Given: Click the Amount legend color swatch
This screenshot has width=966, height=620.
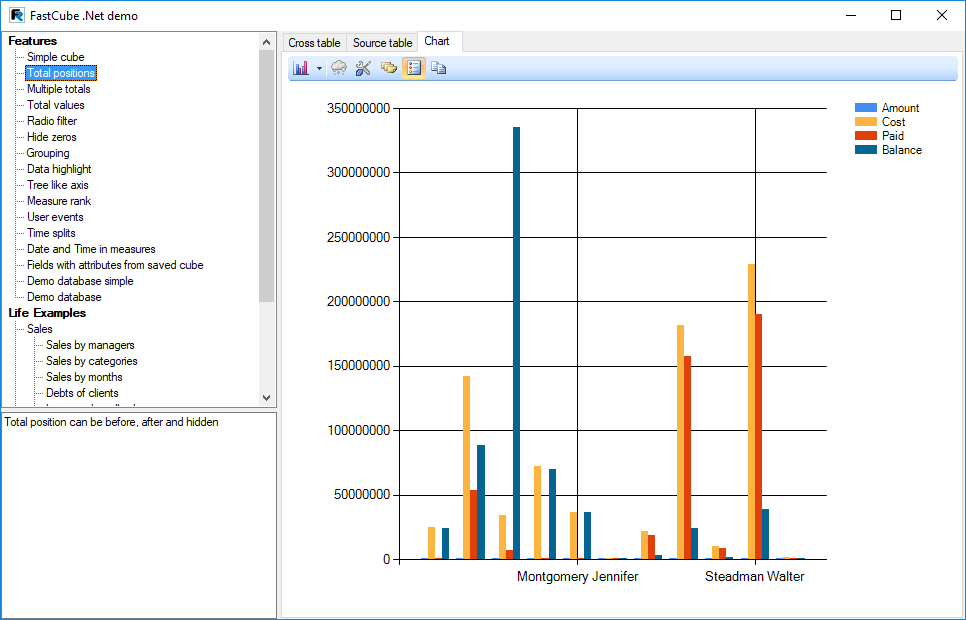Looking at the screenshot, I should [865, 108].
